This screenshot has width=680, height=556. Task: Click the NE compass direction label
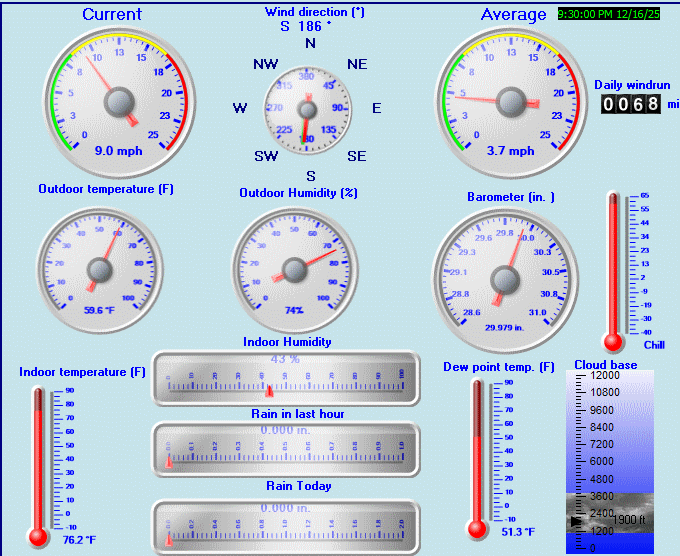[357, 64]
